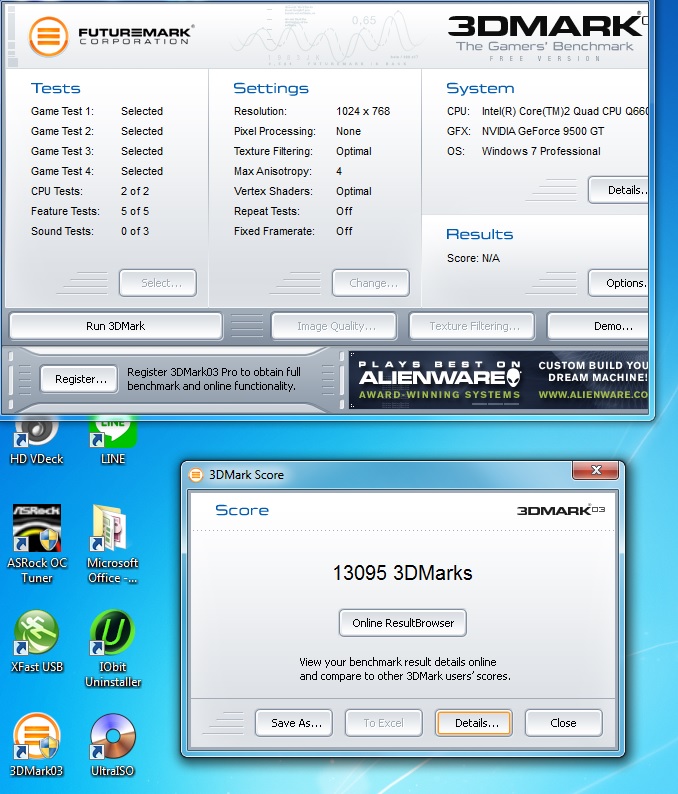Screen dimensions: 678x794
Task: Open the Online ResultBrowser
Action: 403,623
